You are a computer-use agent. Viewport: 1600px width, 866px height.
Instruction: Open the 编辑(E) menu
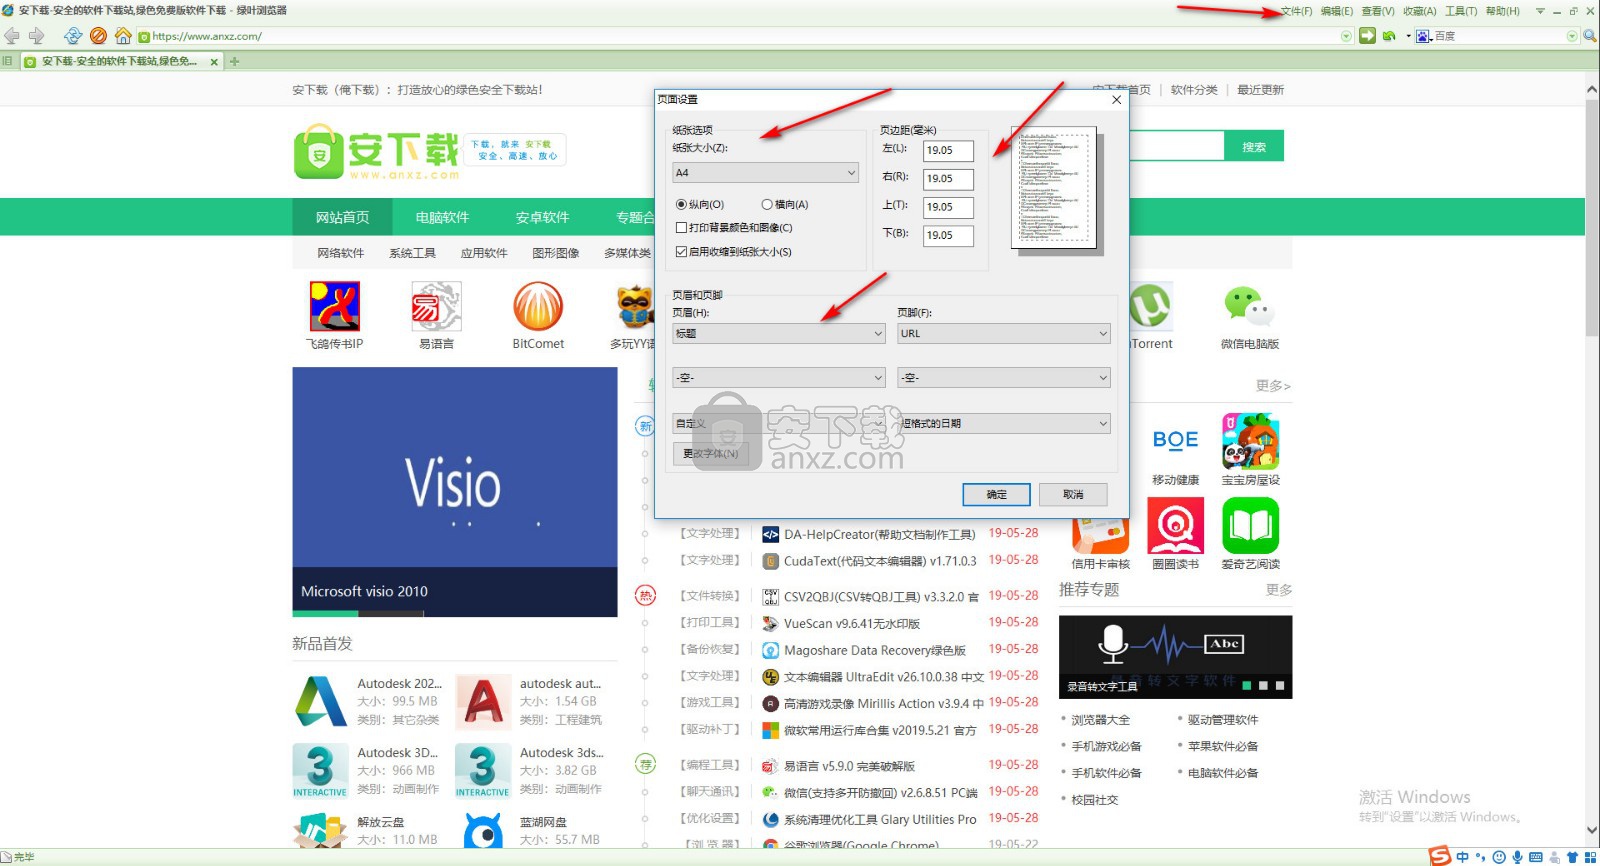pos(1337,11)
